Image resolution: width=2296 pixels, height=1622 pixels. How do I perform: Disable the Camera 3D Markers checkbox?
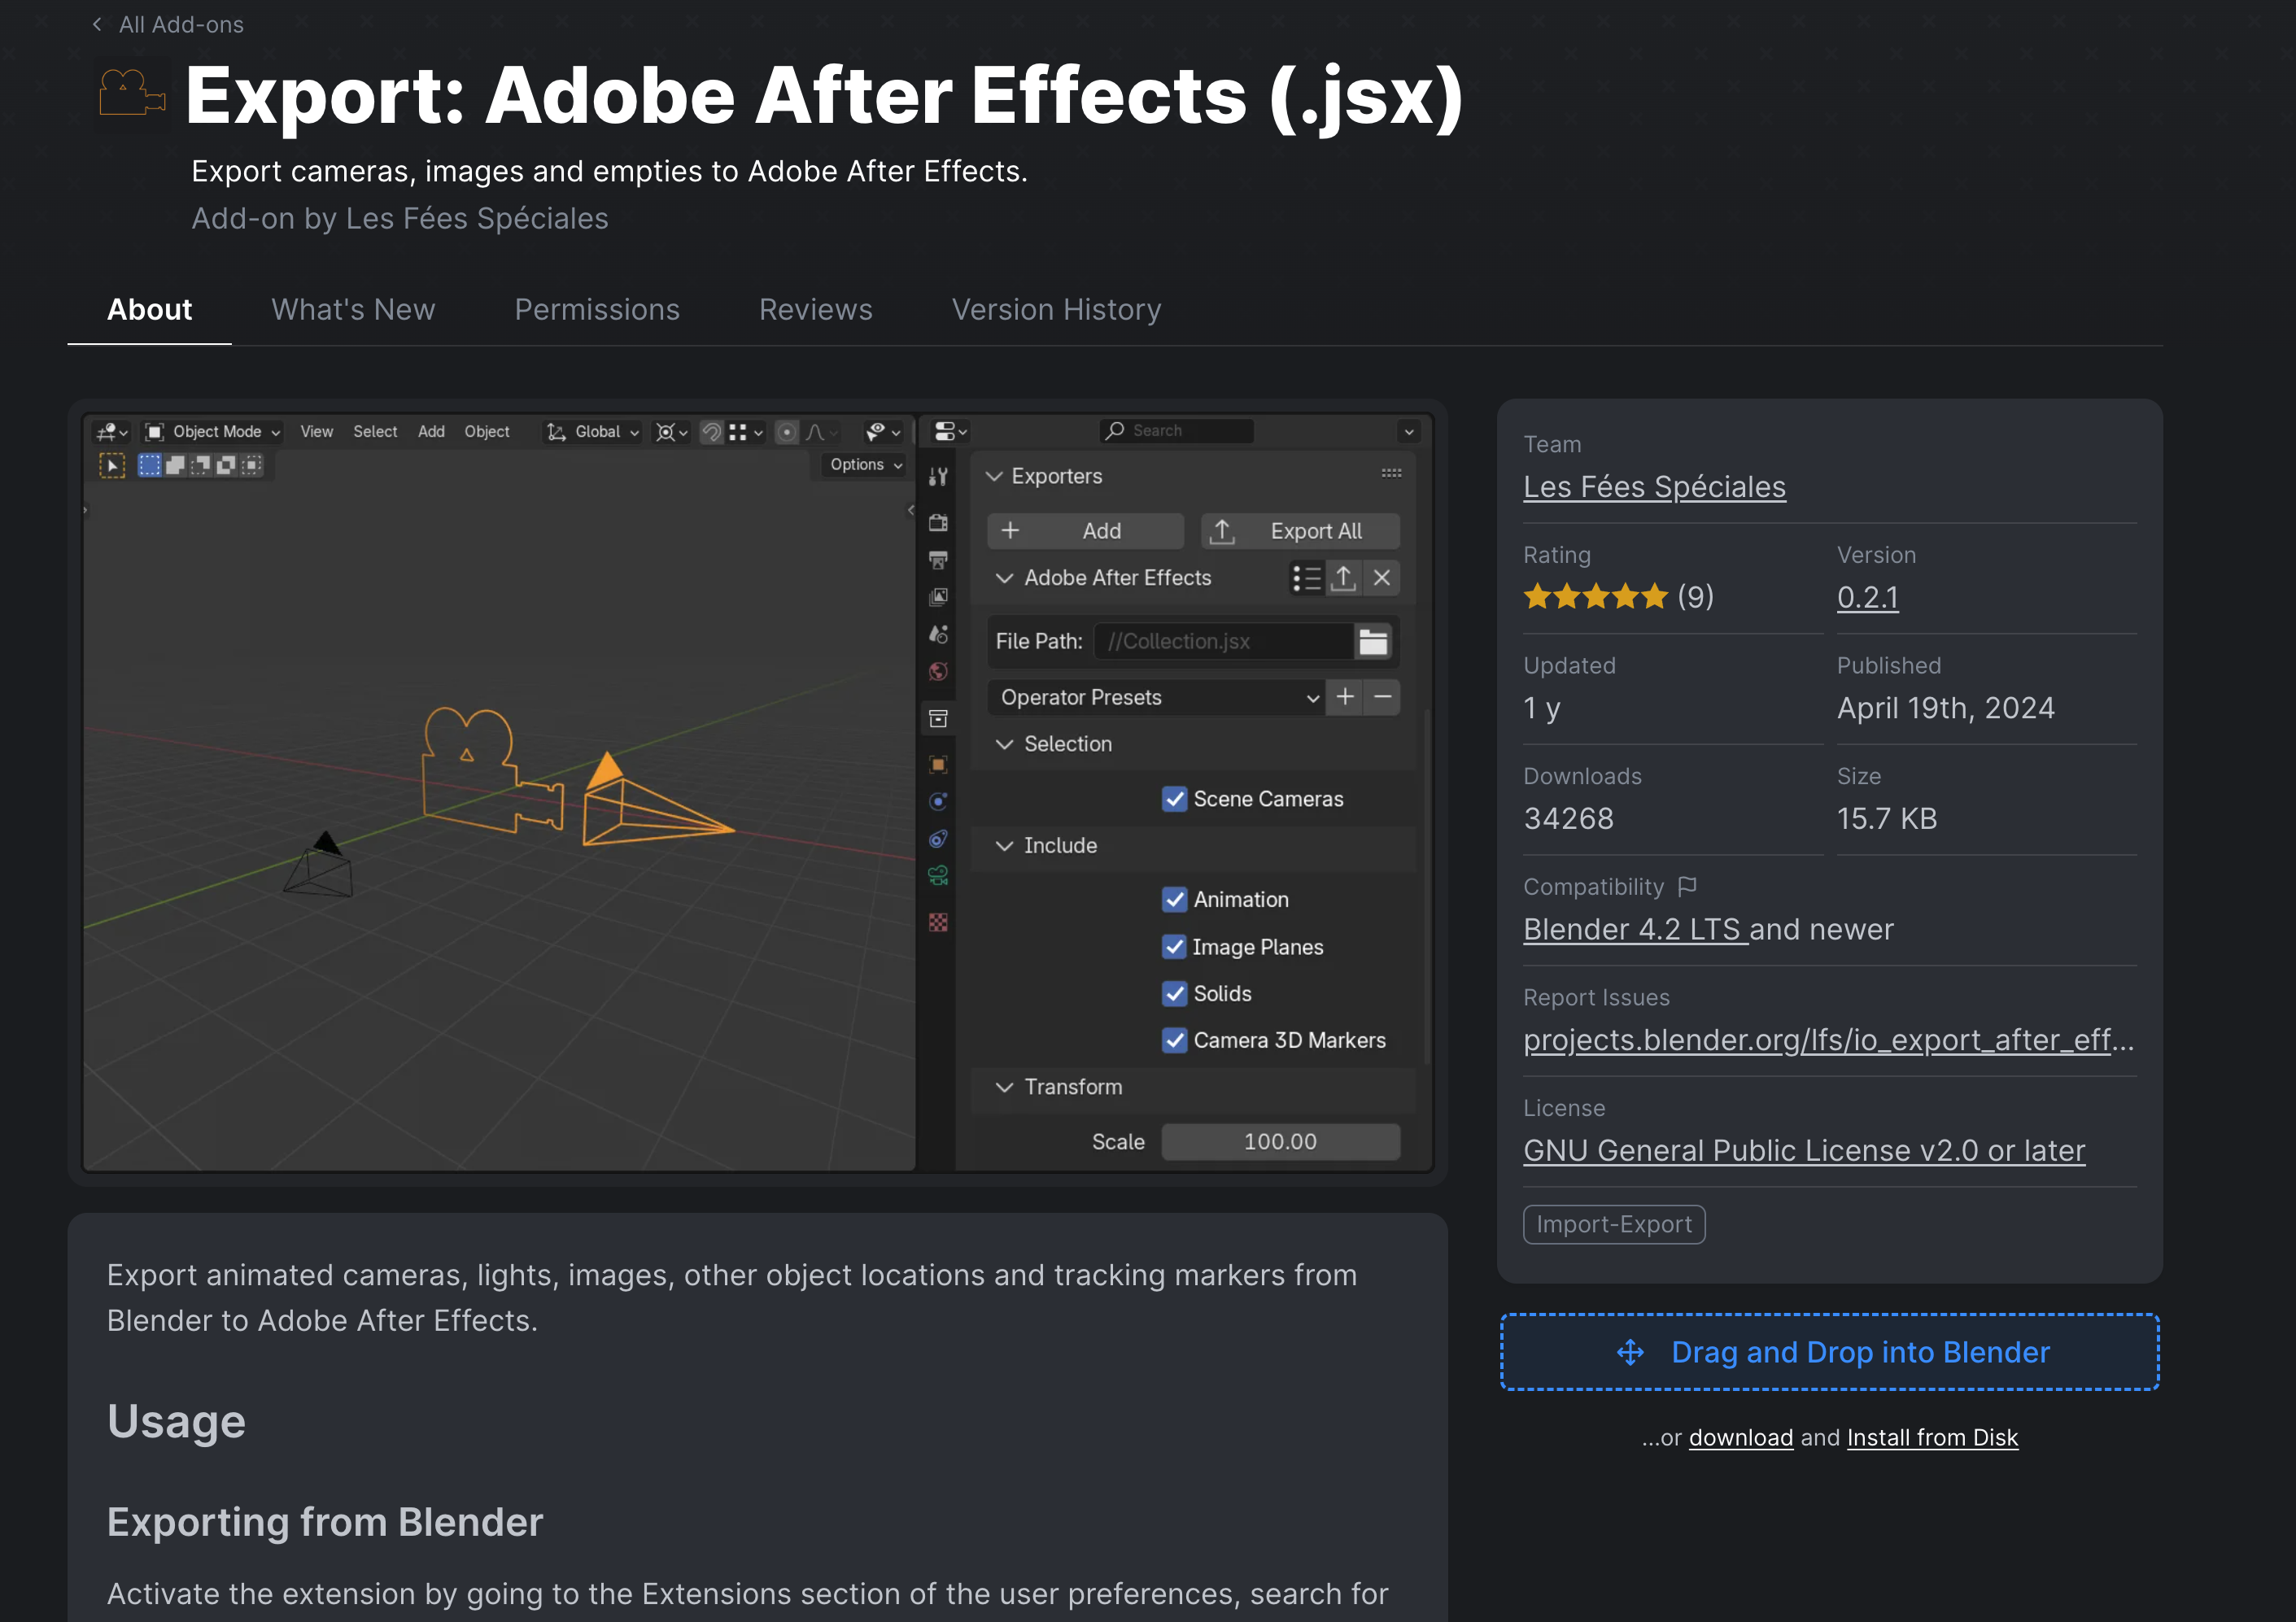coord(1174,1040)
